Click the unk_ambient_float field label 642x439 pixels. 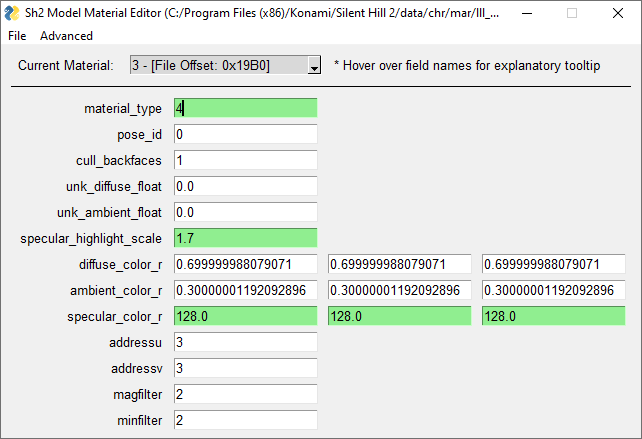(109, 213)
